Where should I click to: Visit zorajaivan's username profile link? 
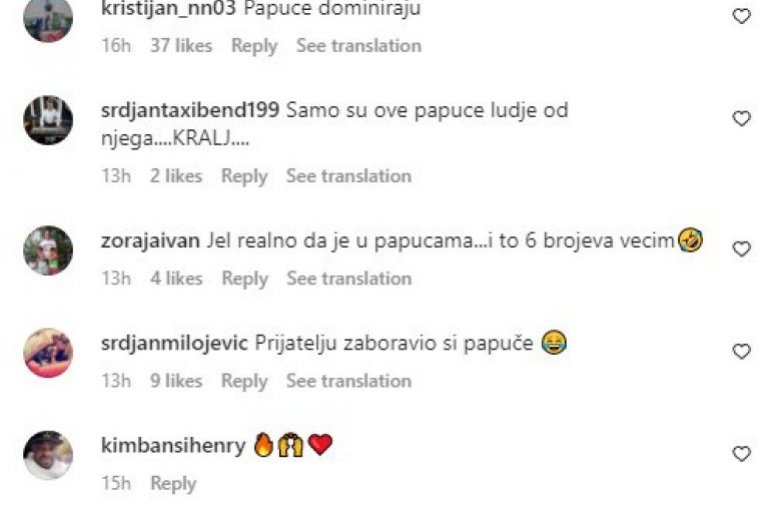[150, 241]
